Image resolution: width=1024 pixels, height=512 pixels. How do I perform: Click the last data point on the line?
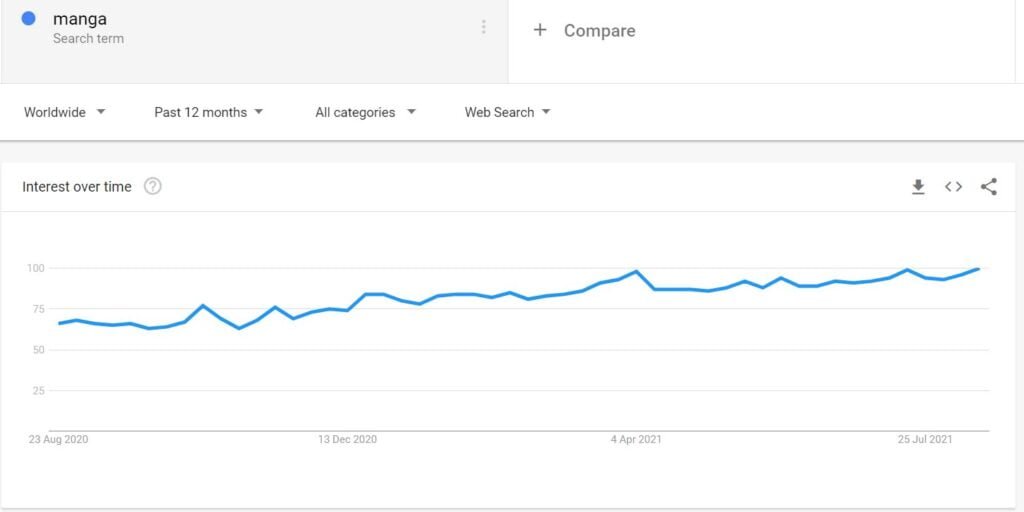978,269
